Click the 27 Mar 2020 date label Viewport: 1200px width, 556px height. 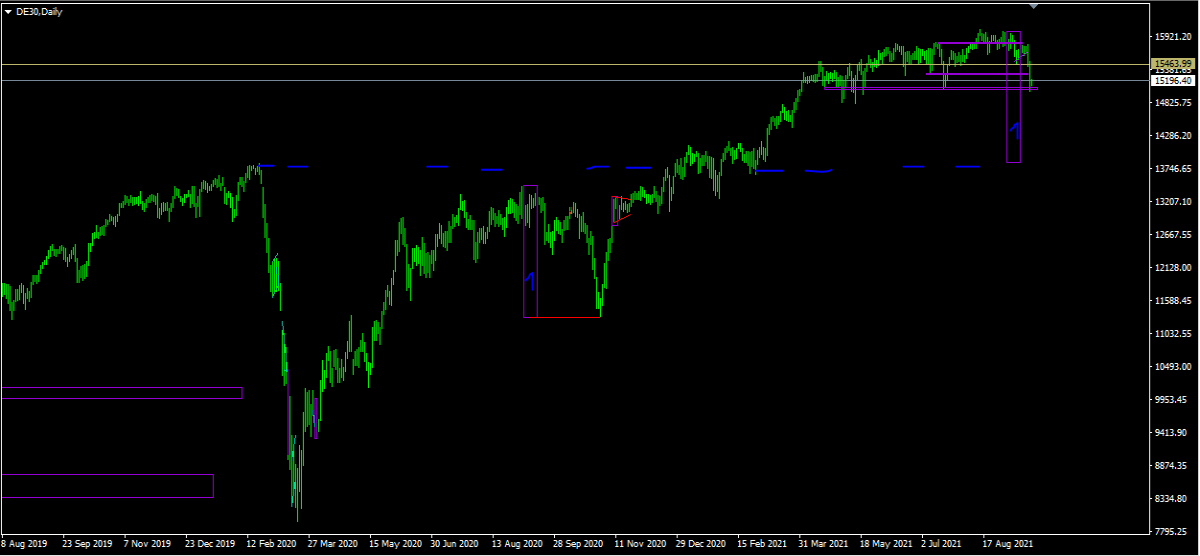tap(331, 545)
